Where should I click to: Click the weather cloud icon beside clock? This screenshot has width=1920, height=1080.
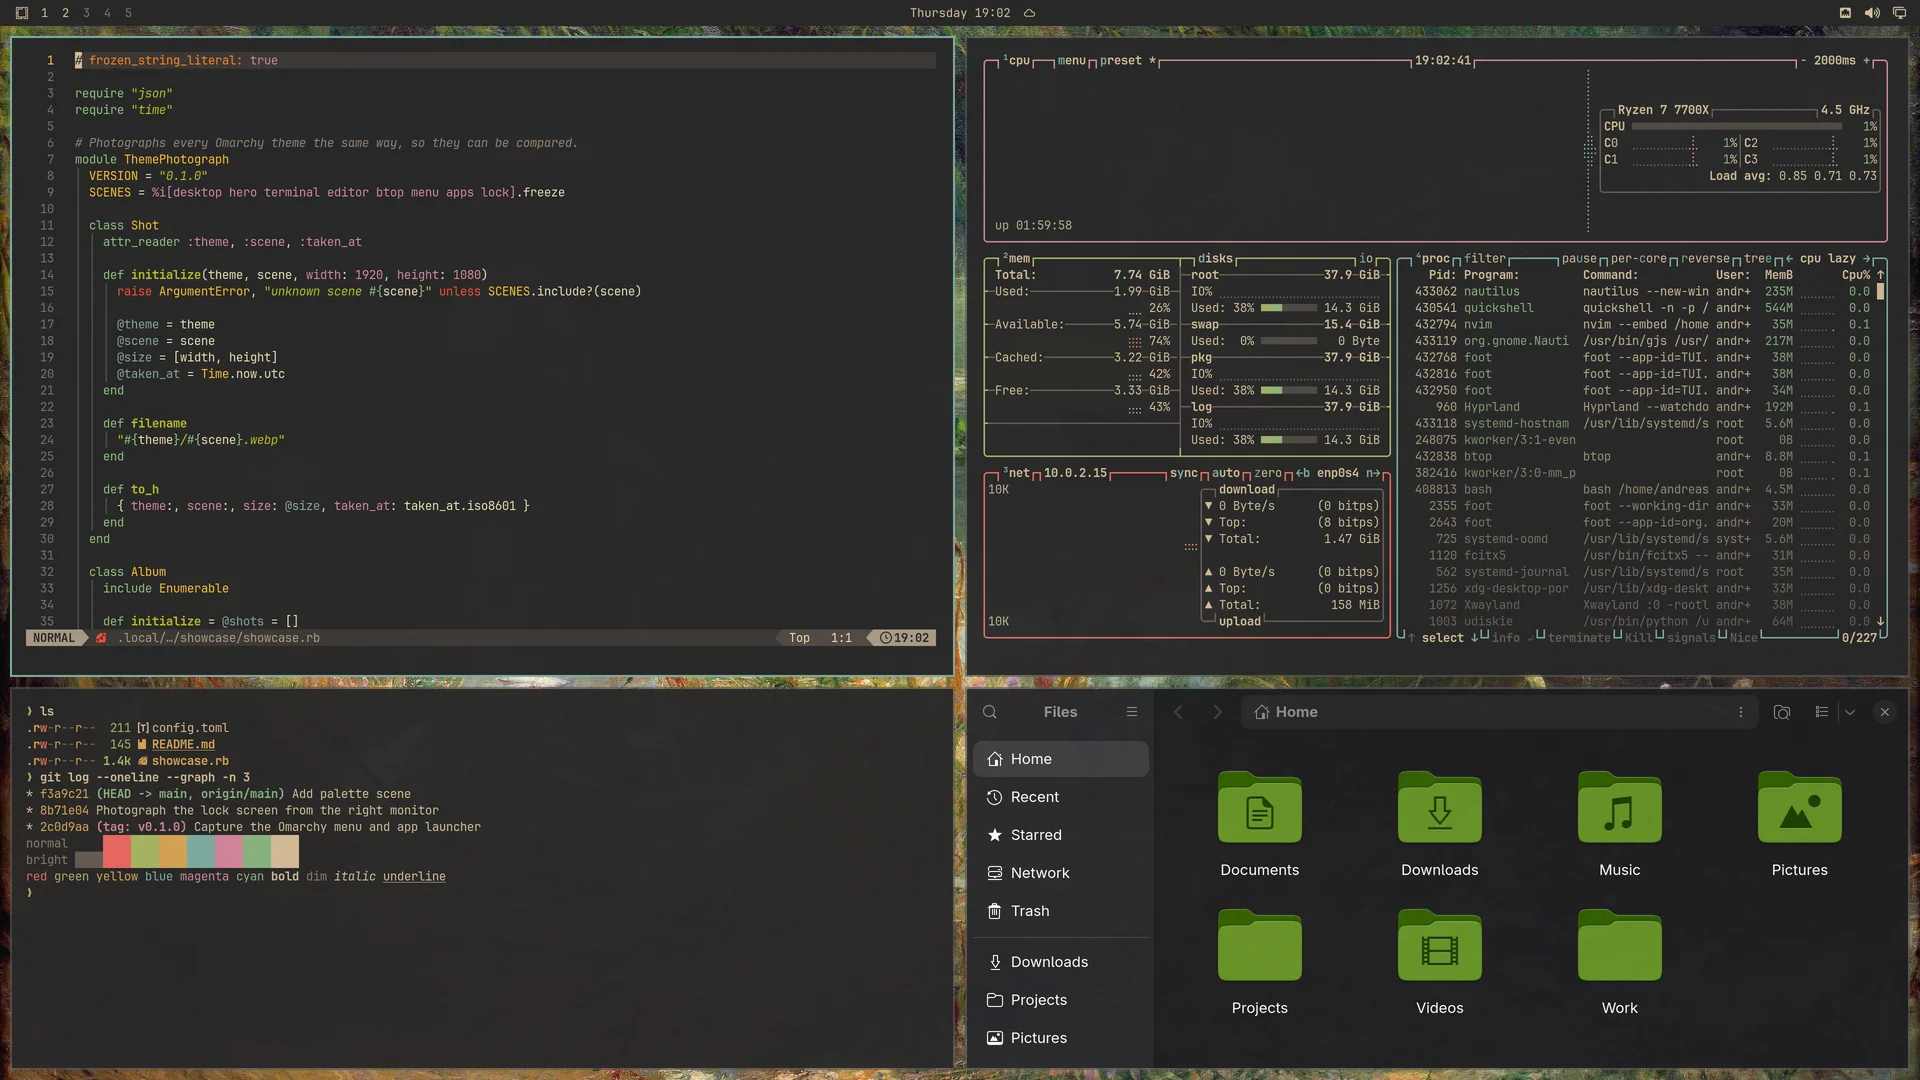tap(1029, 13)
